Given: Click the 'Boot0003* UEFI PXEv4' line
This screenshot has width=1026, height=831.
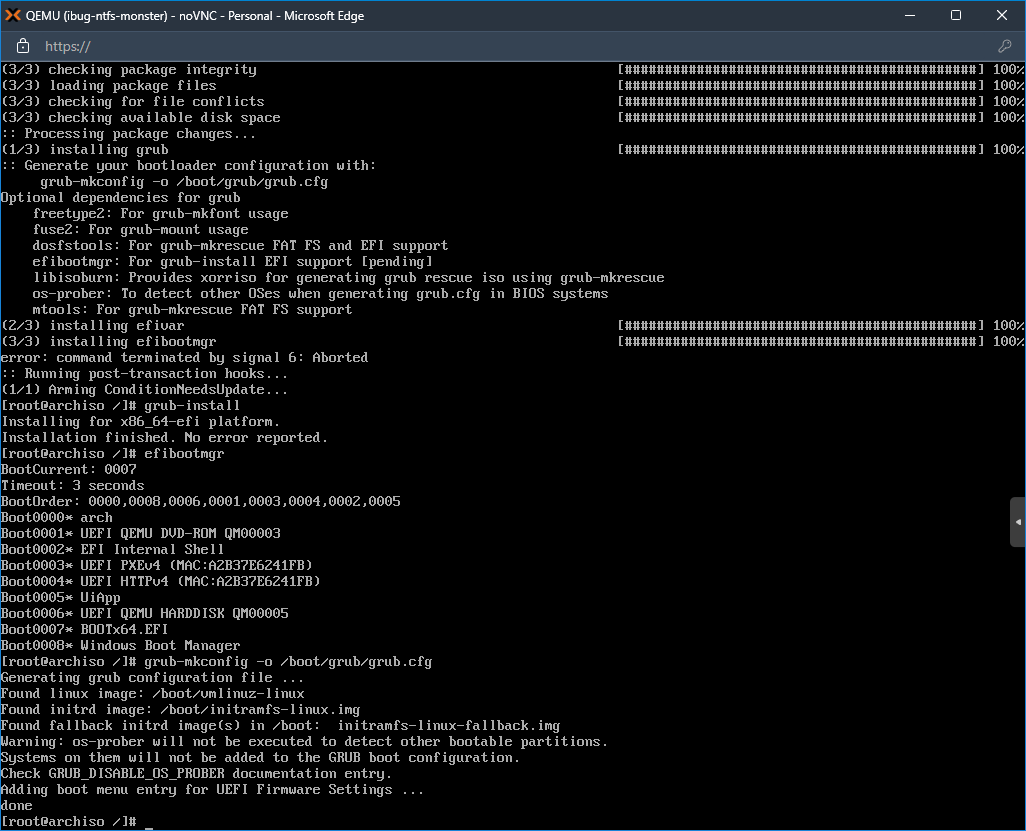Looking at the screenshot, I should [157, 565].
